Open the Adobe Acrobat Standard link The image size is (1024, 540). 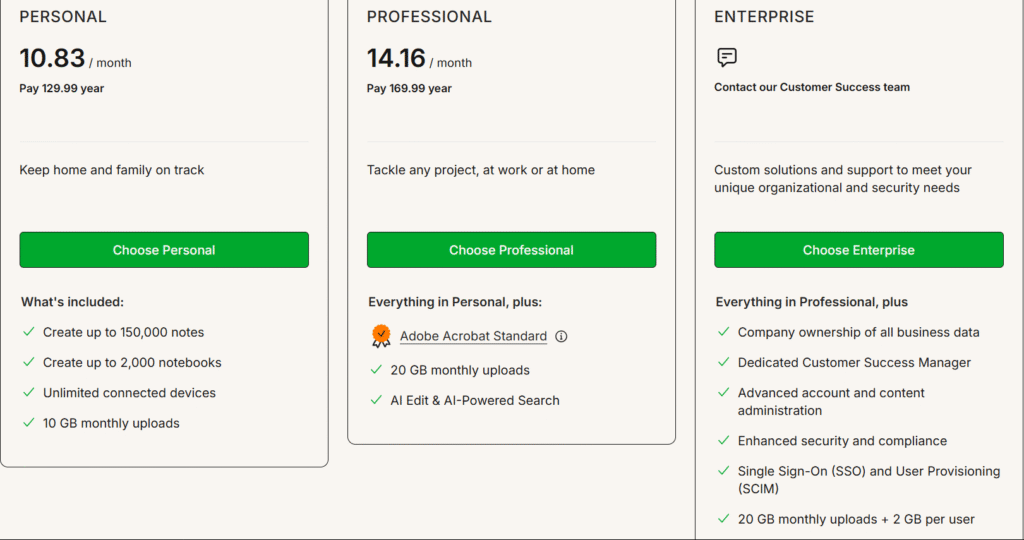(x=473, y=336)
